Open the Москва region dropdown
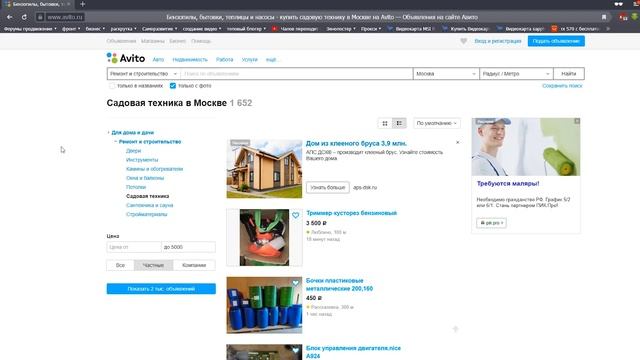 point(446,74)
